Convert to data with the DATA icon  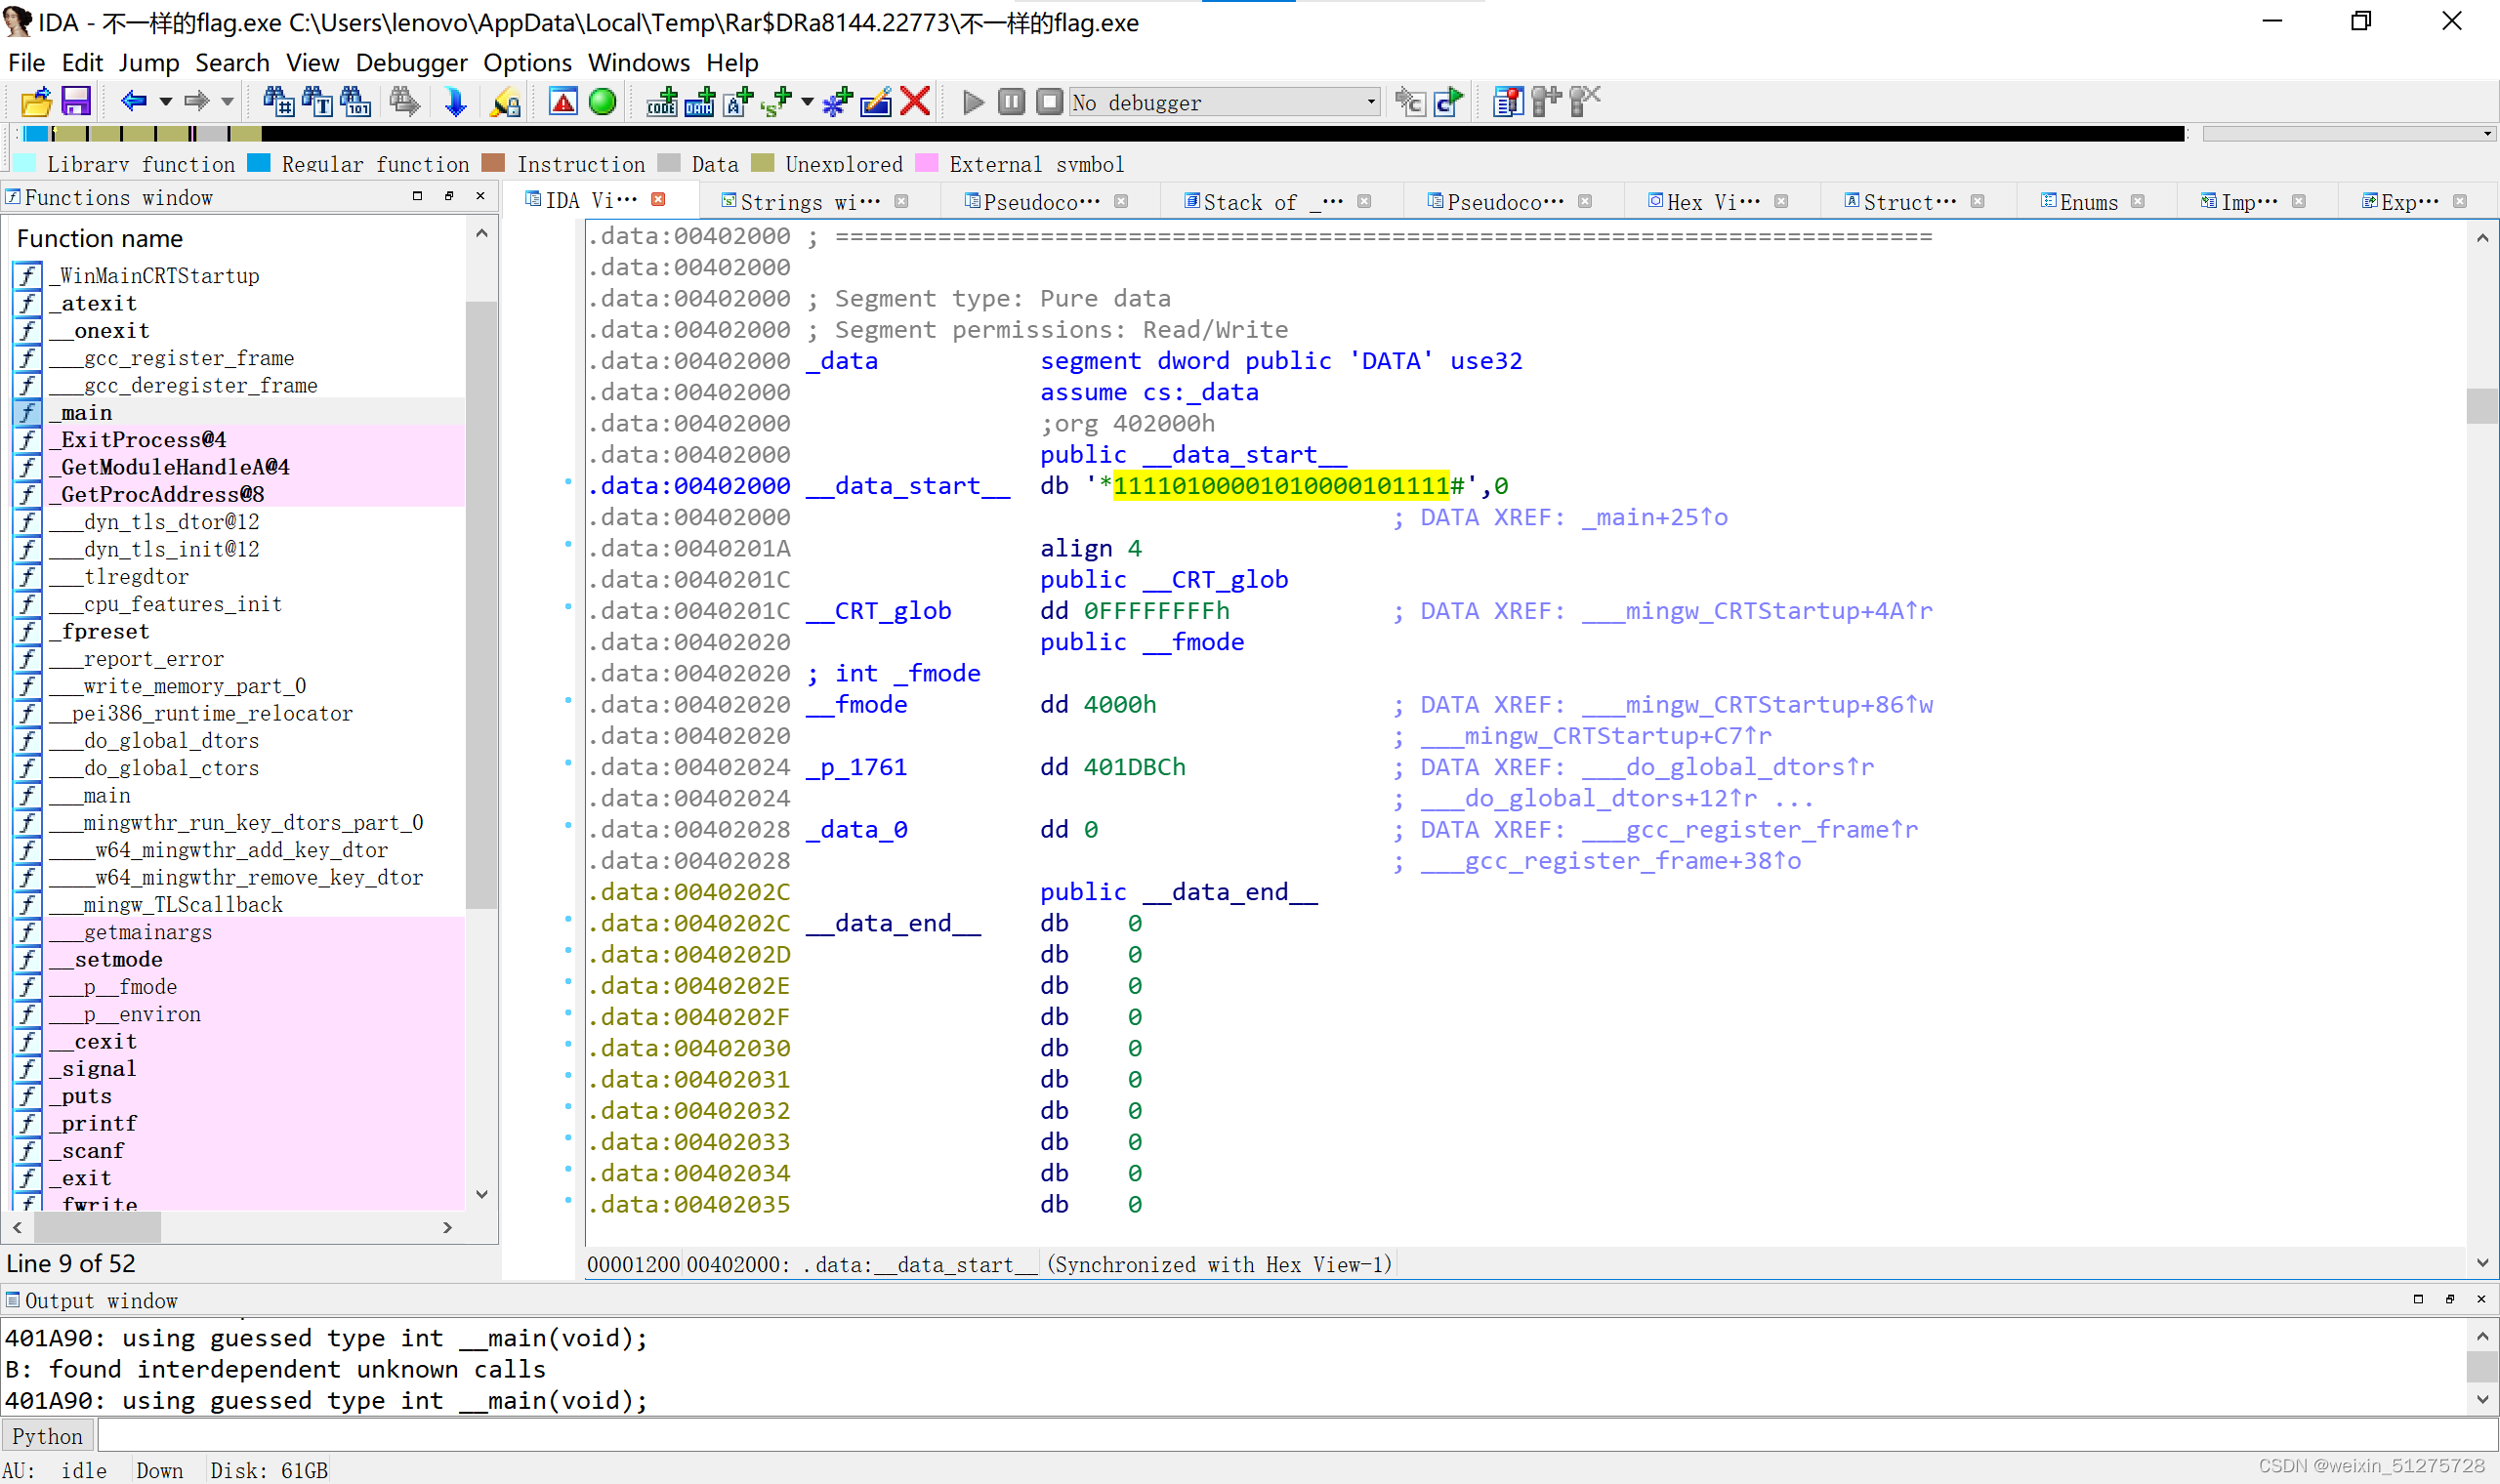point(700,101)
